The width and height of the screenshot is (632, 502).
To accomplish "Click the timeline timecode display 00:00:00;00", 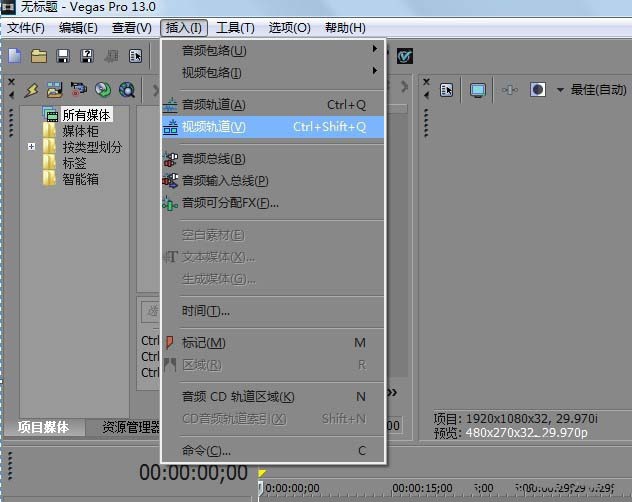I will coord(193,473).
